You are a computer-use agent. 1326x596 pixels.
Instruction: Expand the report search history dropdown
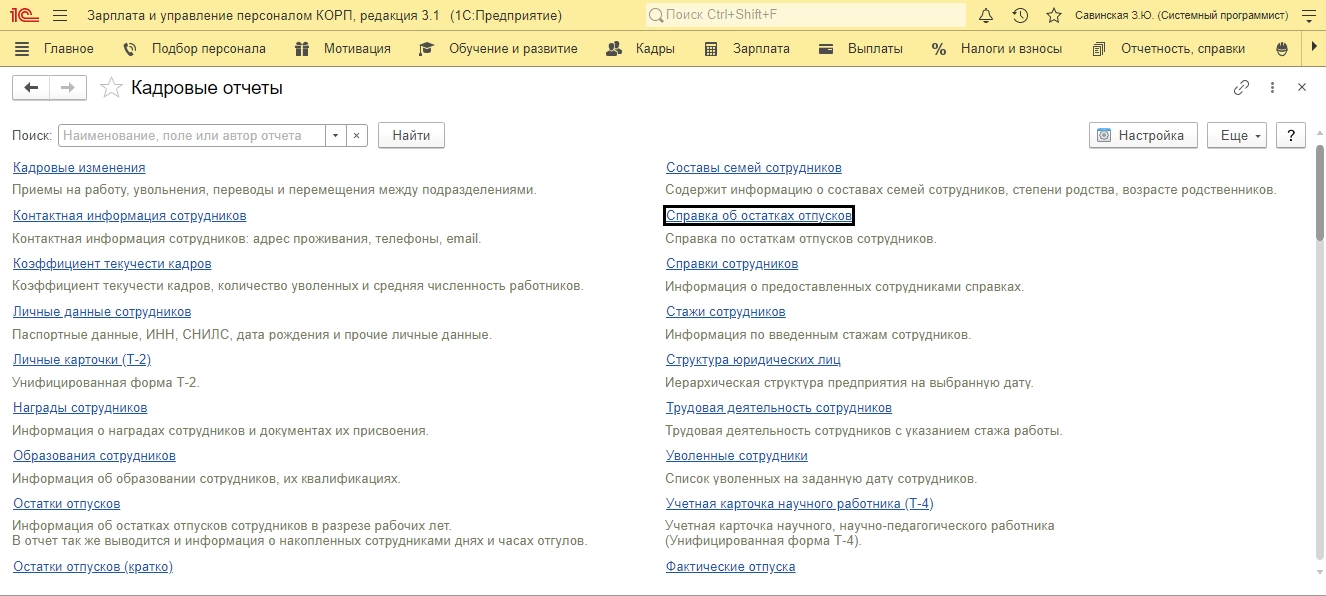point(336,135)
